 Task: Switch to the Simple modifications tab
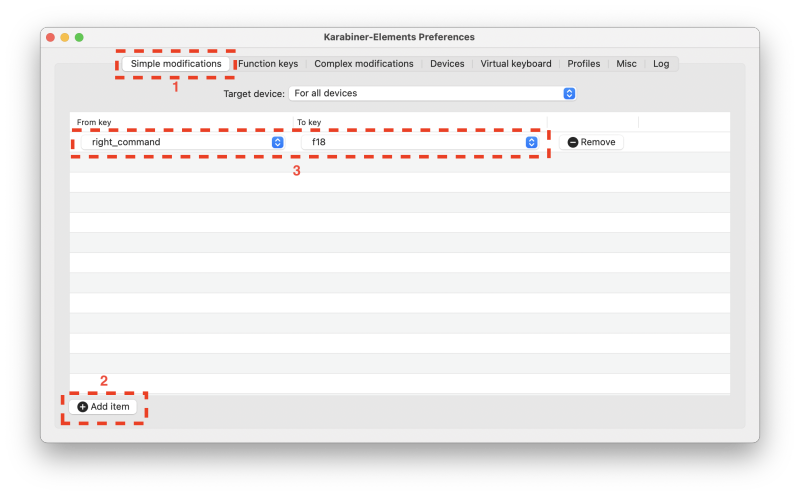[x=176, y=64]
